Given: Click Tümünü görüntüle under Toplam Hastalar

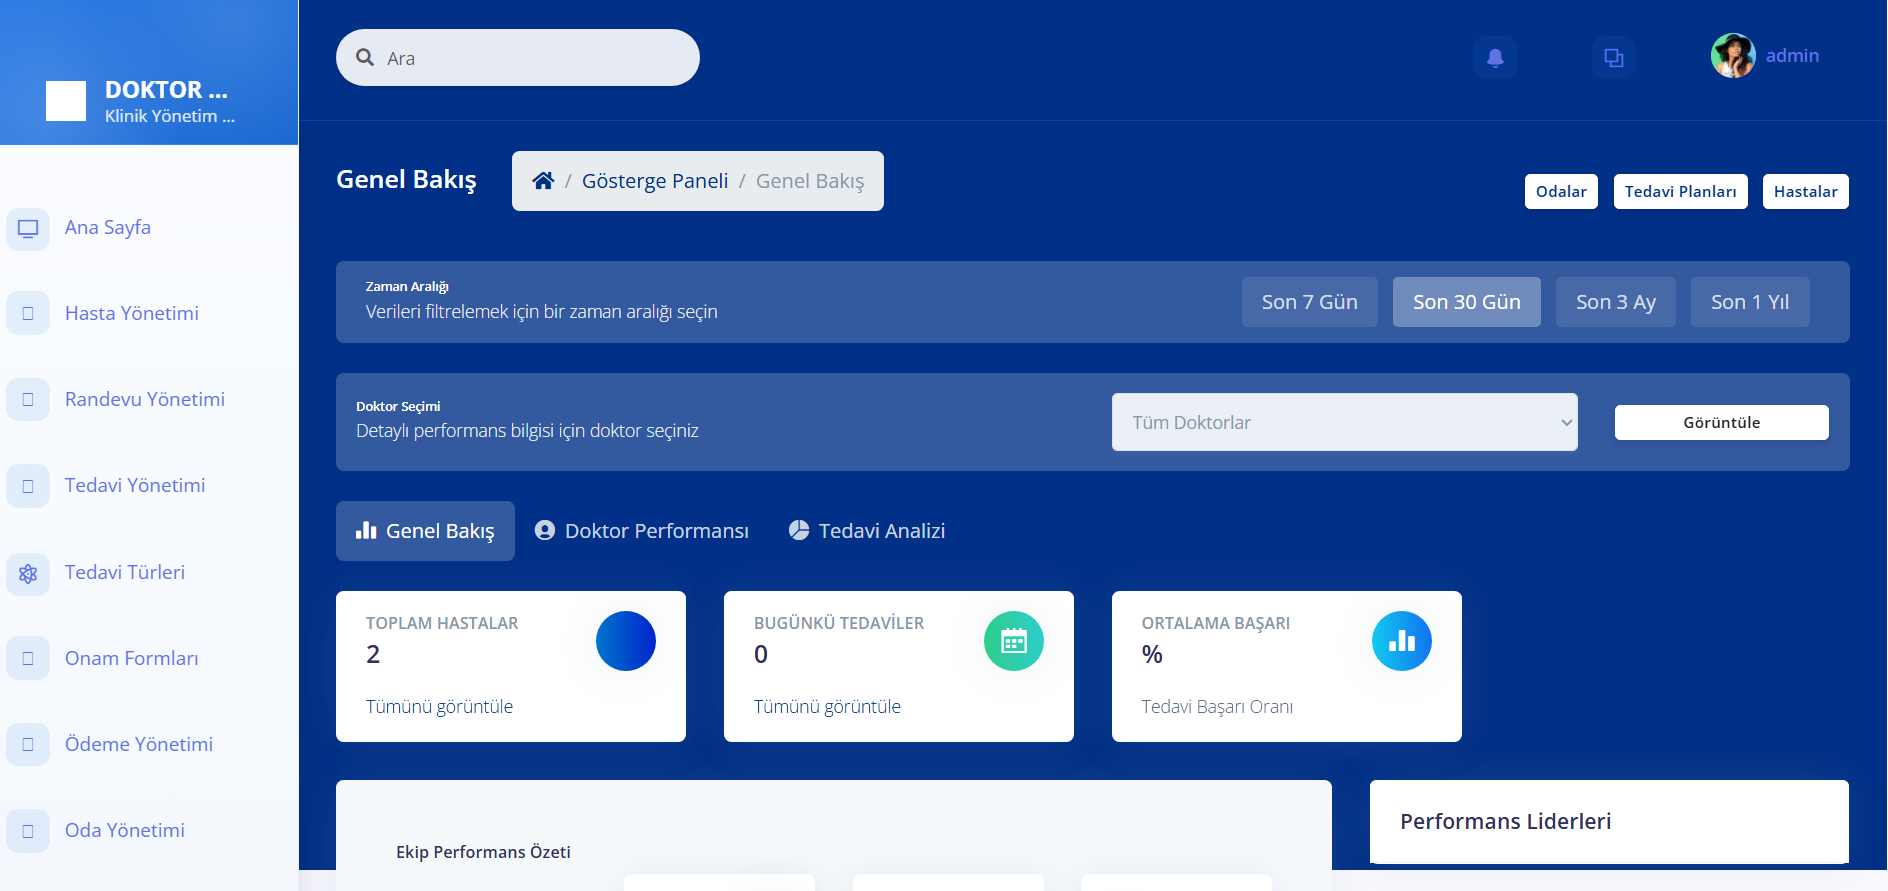Looking at the screenshot, I should [x=439, y=707].
